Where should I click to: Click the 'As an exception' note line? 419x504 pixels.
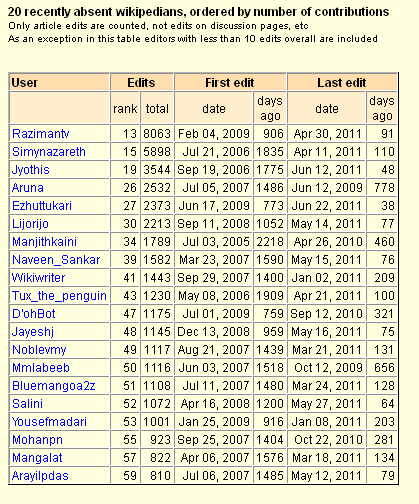(x=193, y=39)
